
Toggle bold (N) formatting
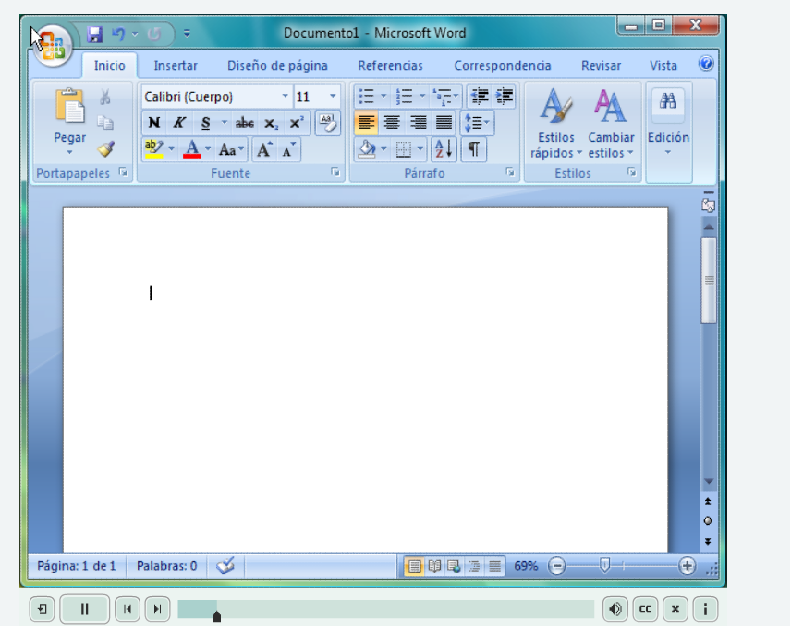154,123
